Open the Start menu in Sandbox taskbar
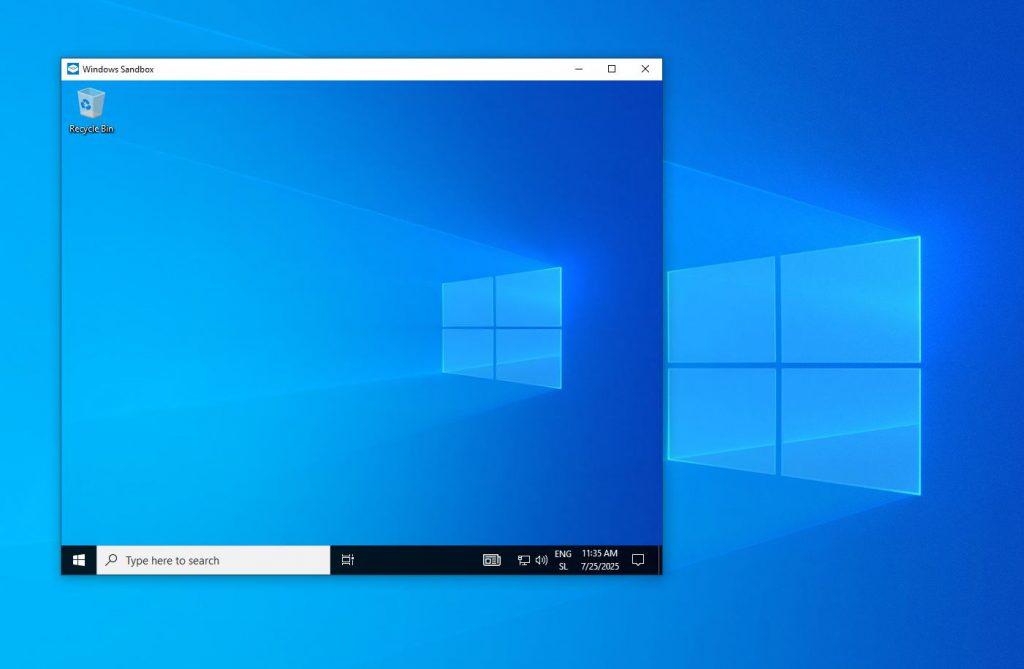The height and width of the screenshot is (669, 1024). [x=79, y=560]
